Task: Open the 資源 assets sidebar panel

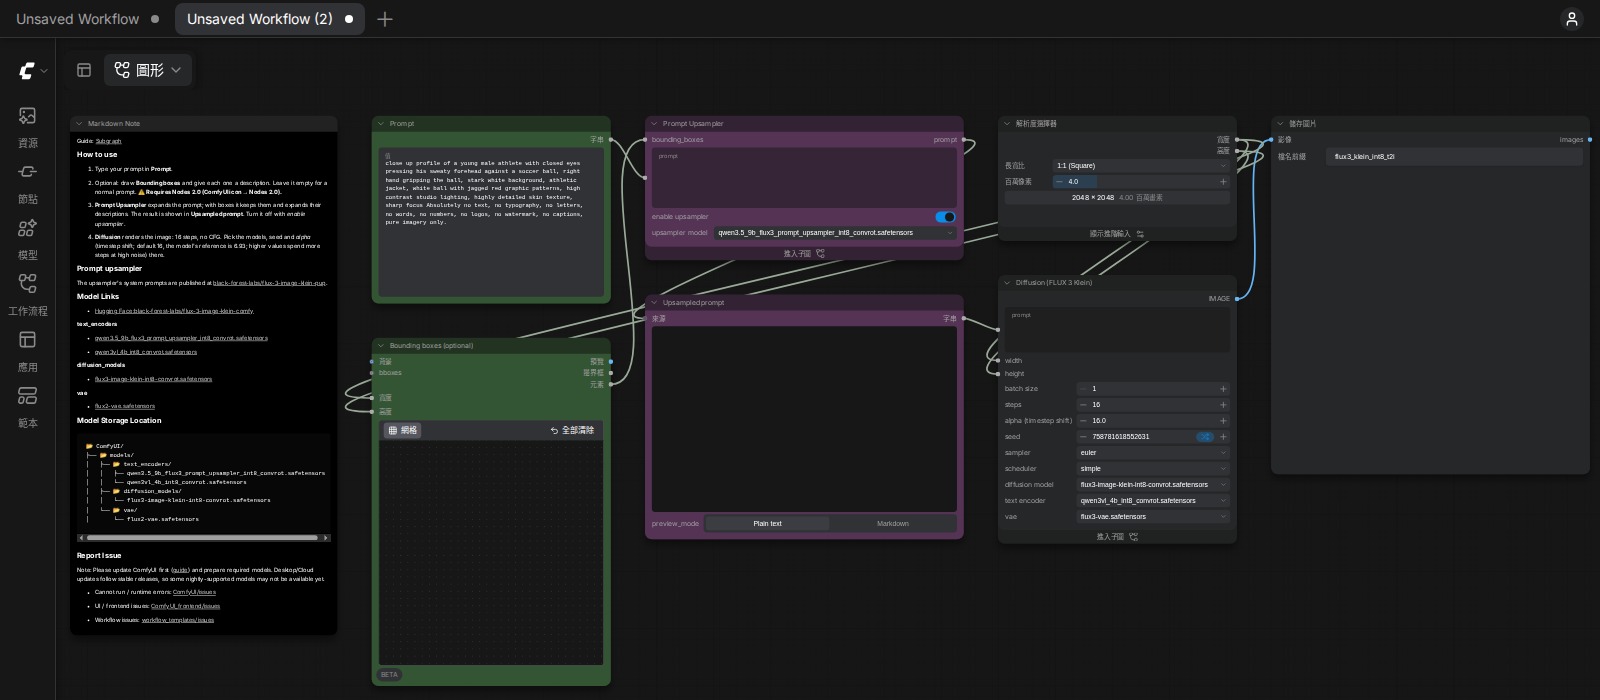Action: pyautogui.click(x=28, y=127)
